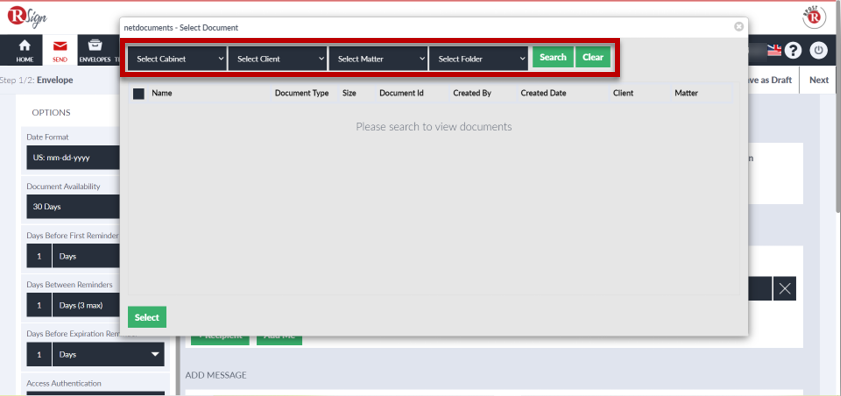Open Days Between Reminders unit dropdown
The width and height of the screenshot is (841, 396).
[86, 305]
